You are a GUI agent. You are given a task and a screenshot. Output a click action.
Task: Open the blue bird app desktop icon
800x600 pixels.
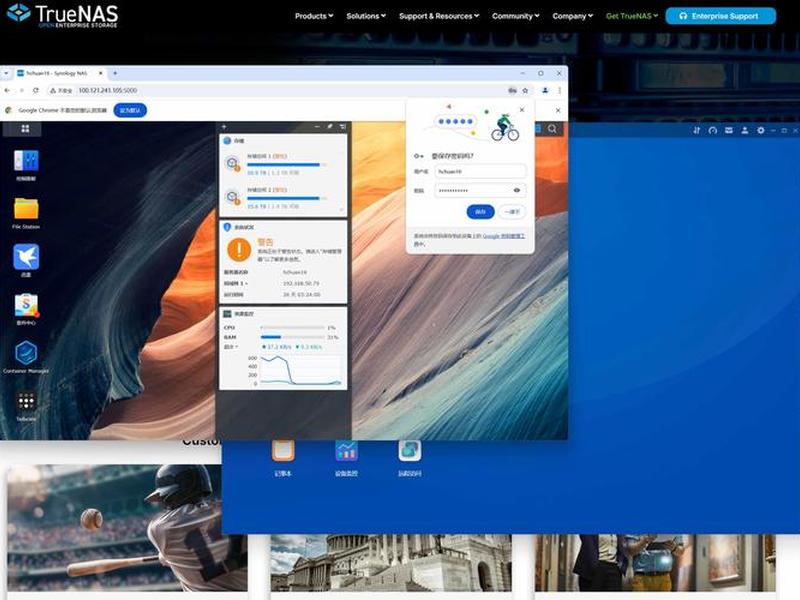[x=26, y=257]
